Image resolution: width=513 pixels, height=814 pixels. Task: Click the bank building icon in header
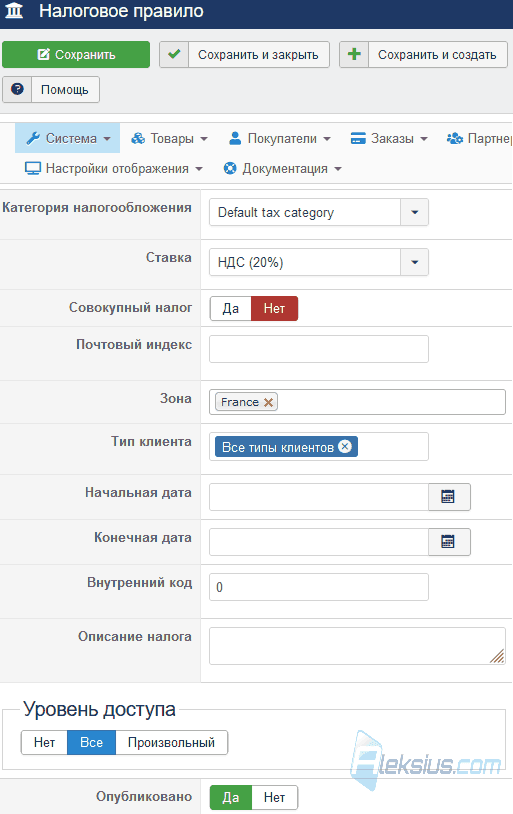(x=14, y=10)
